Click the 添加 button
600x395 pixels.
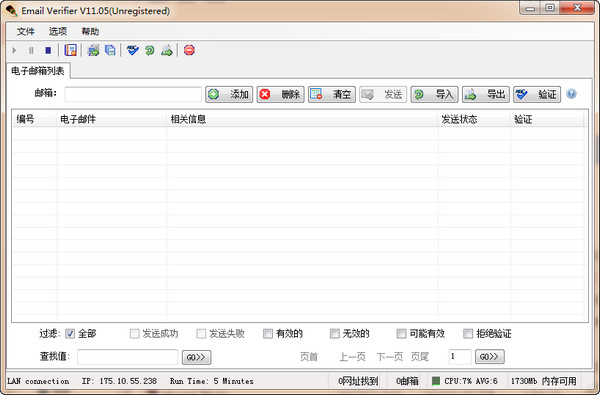229,94
